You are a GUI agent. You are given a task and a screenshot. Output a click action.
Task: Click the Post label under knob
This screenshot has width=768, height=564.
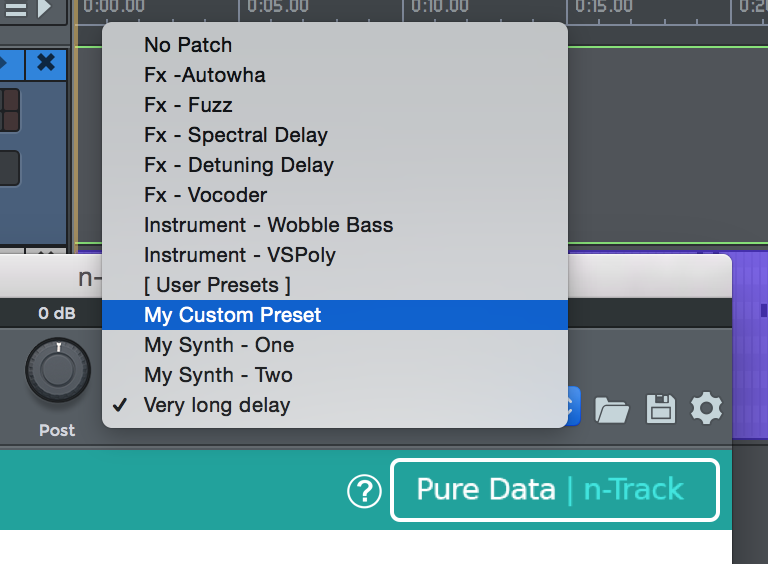pos(57,430)
